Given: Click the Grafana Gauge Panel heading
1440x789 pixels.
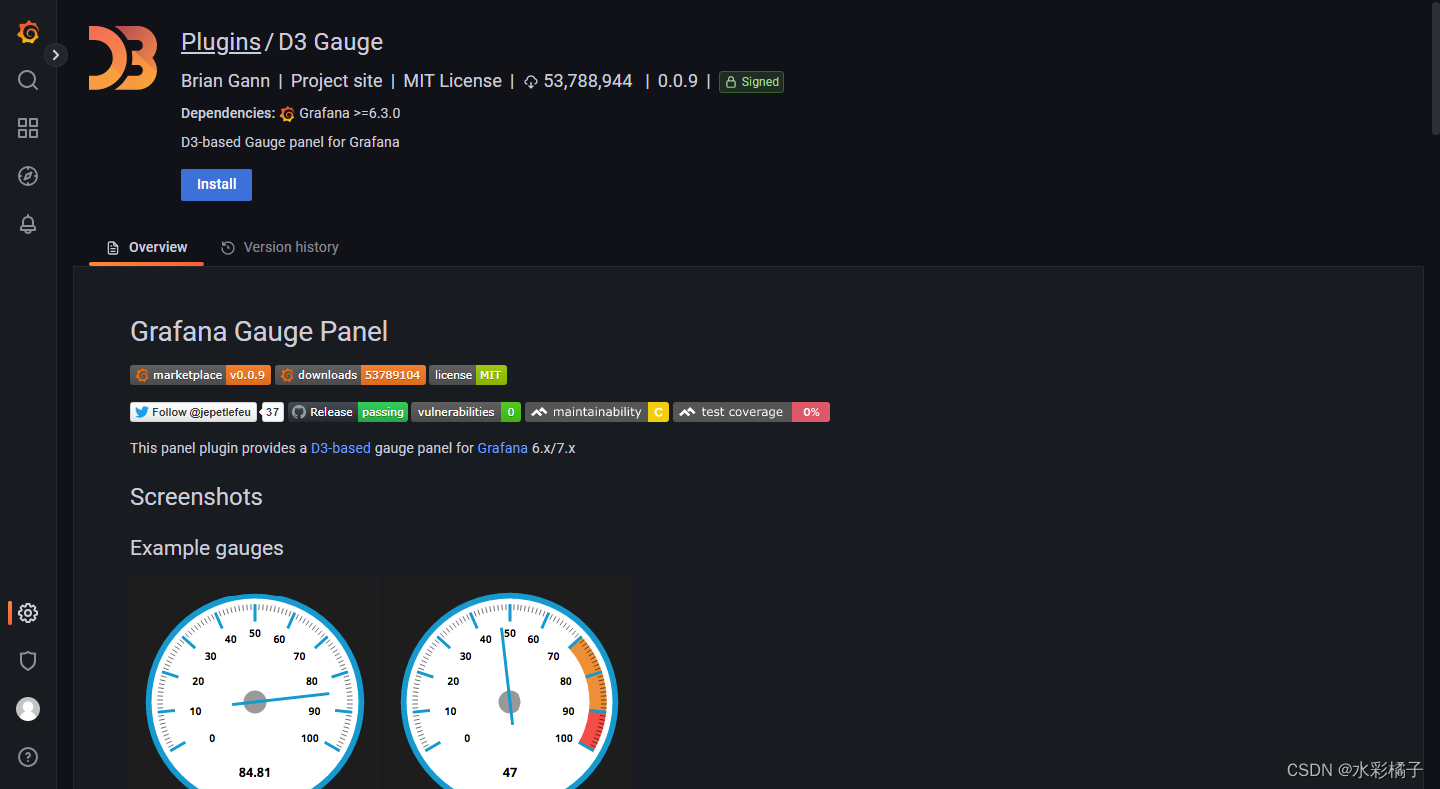Looking at the screenshot, I should point(259,332).
